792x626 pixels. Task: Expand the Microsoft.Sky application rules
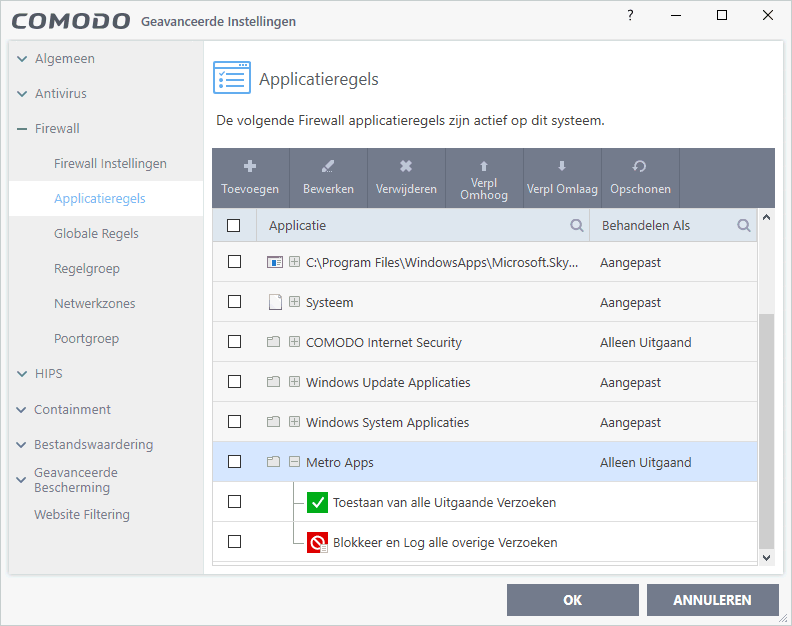(x=294, y=262)
